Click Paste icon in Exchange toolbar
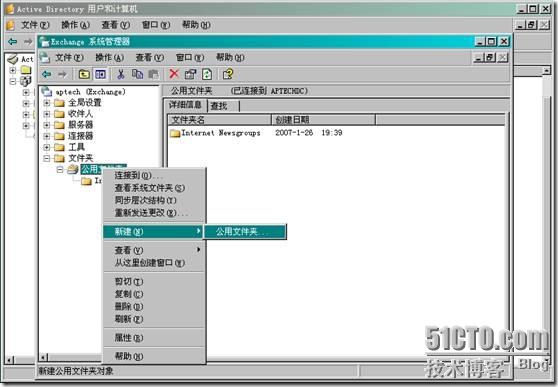The image size is (558, 387). [153, 74]
